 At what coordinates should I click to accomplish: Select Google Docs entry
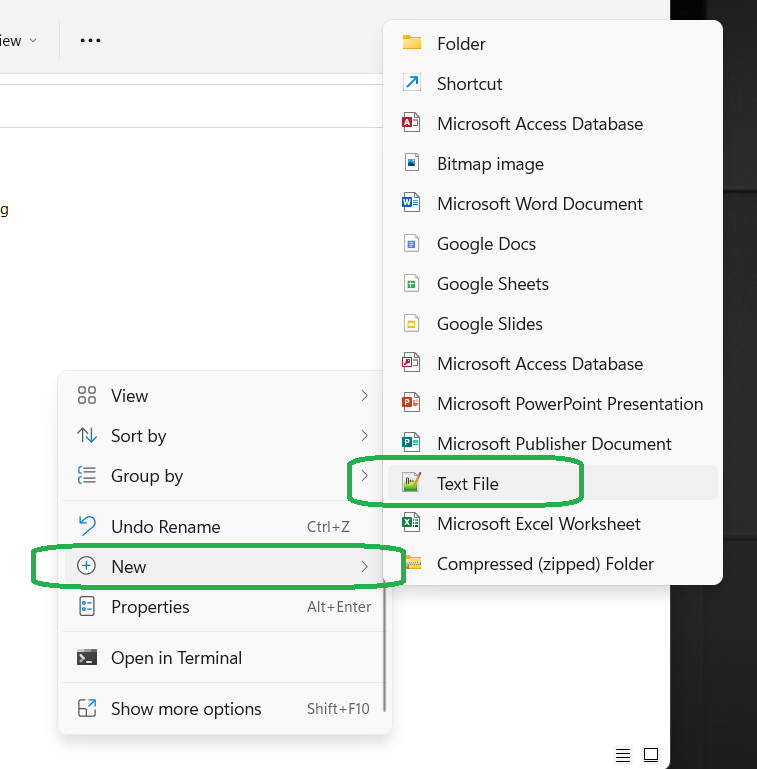click(x=553, y=244)
